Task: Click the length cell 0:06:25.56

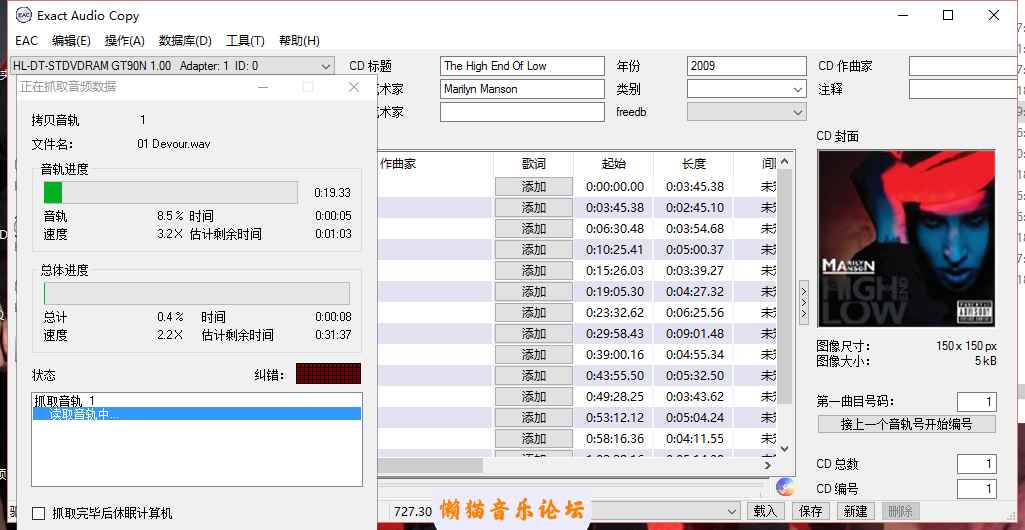Action: 695,312
